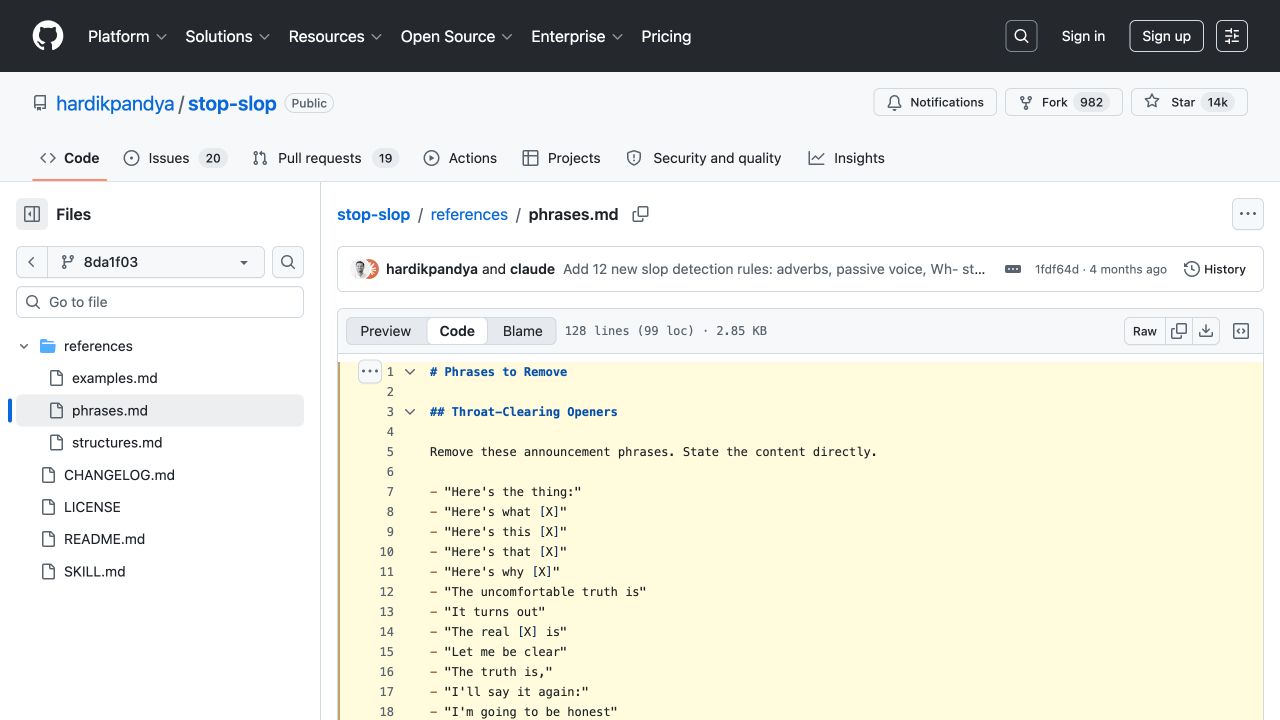
Task: Expand the Solutions menu
Action: point(228,36)
